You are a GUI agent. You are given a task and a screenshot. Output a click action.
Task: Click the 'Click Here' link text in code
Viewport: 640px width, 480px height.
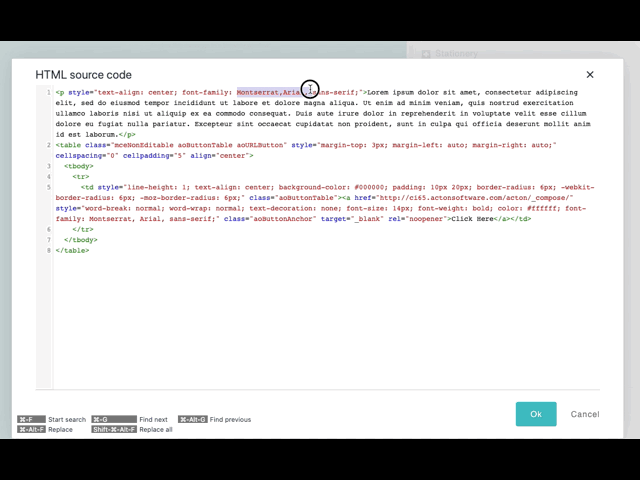coord(472,219)
